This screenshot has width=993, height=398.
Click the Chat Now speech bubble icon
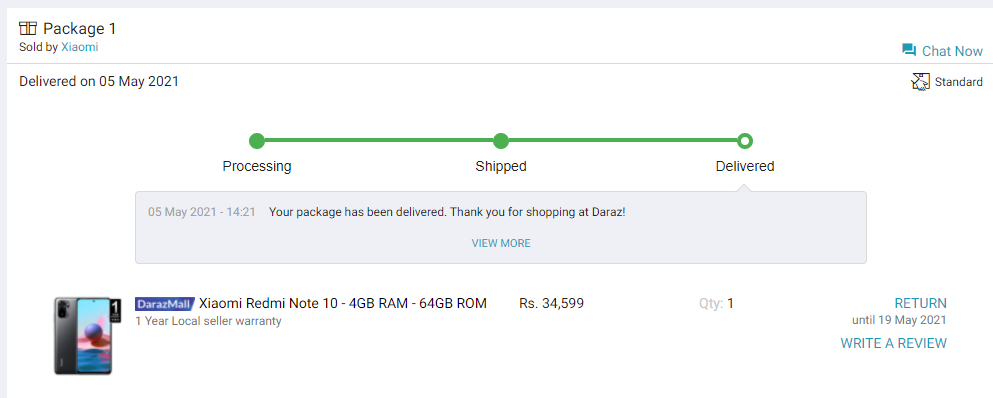(x=909, y=50)
